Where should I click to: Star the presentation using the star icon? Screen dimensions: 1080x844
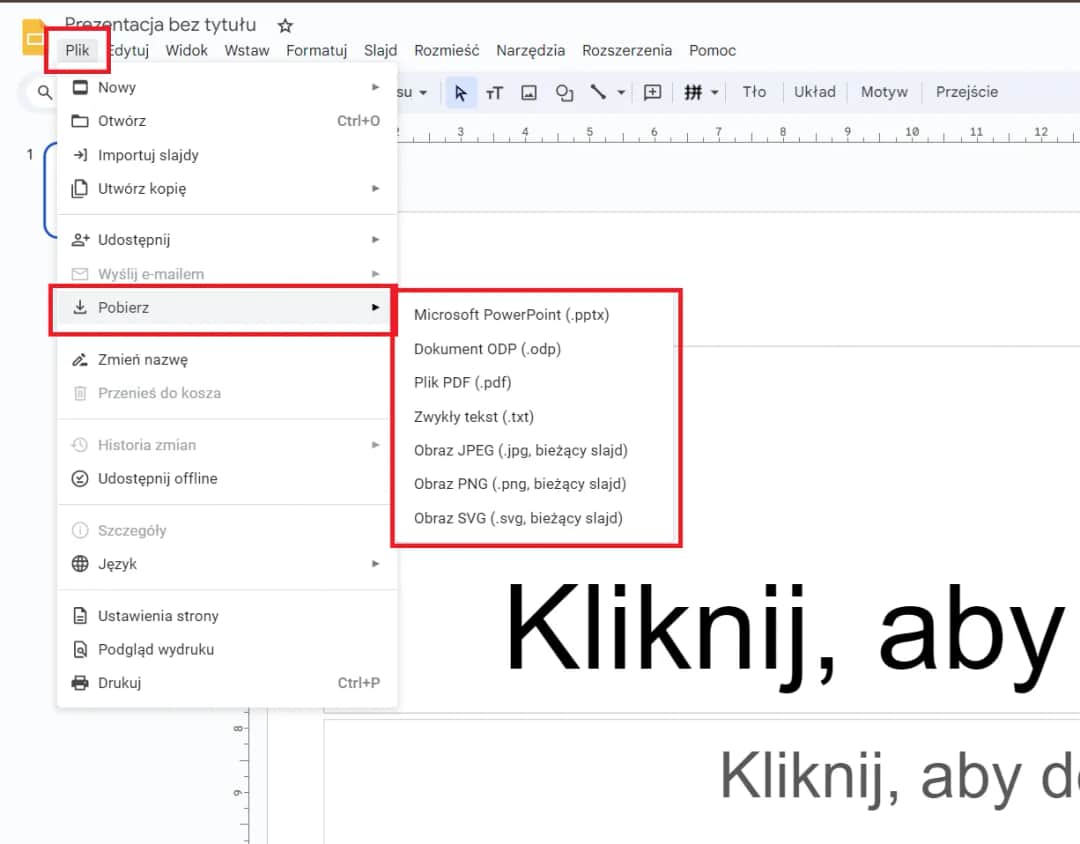click(285, 25)
